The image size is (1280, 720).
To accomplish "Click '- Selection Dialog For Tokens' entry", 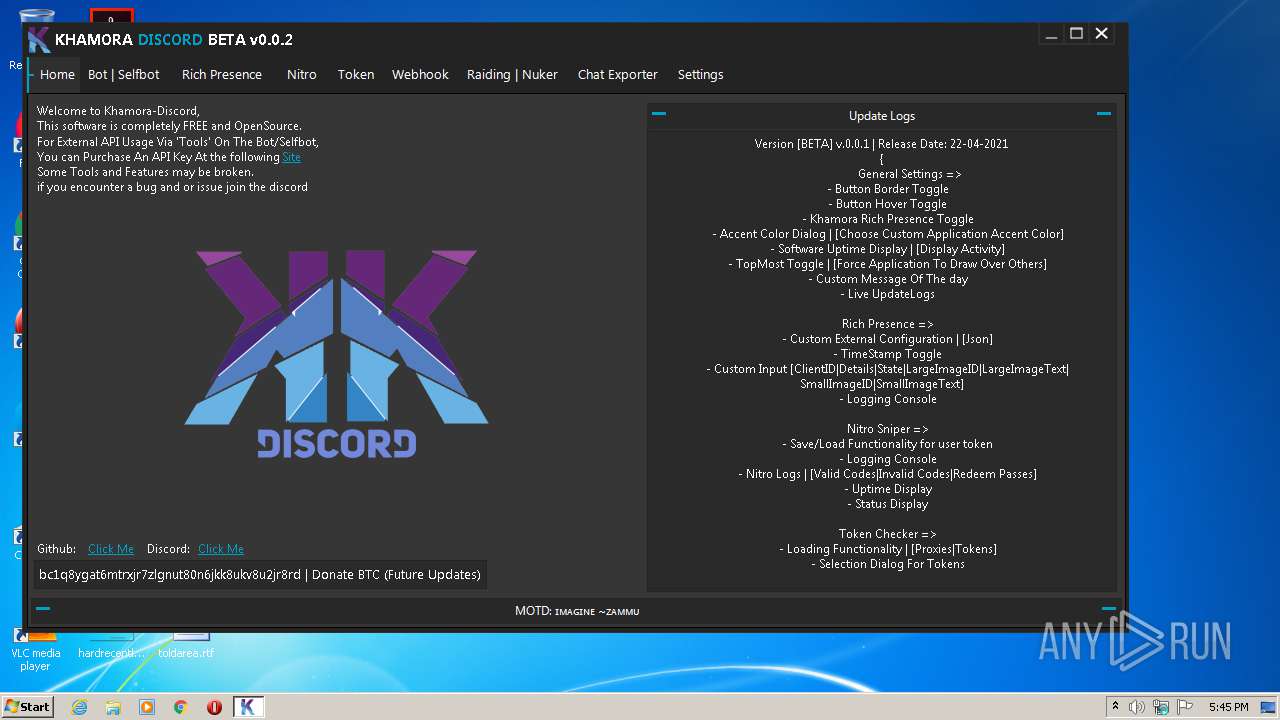I will (x=887, y=564).
